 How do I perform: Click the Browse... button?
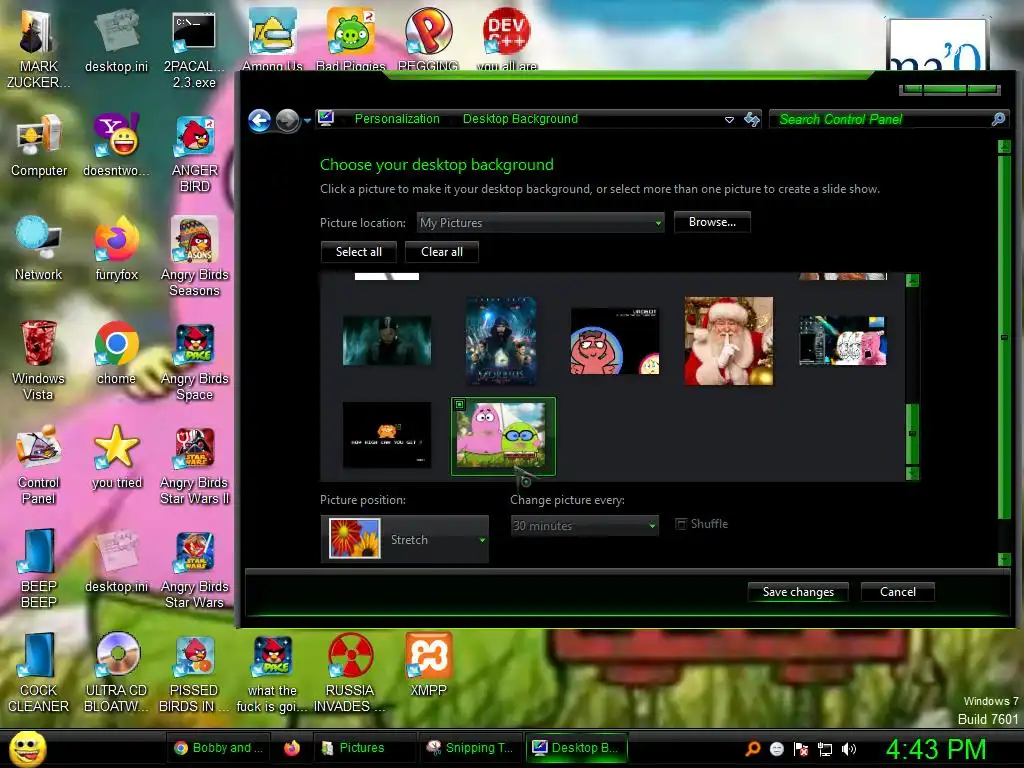(712, 222)
